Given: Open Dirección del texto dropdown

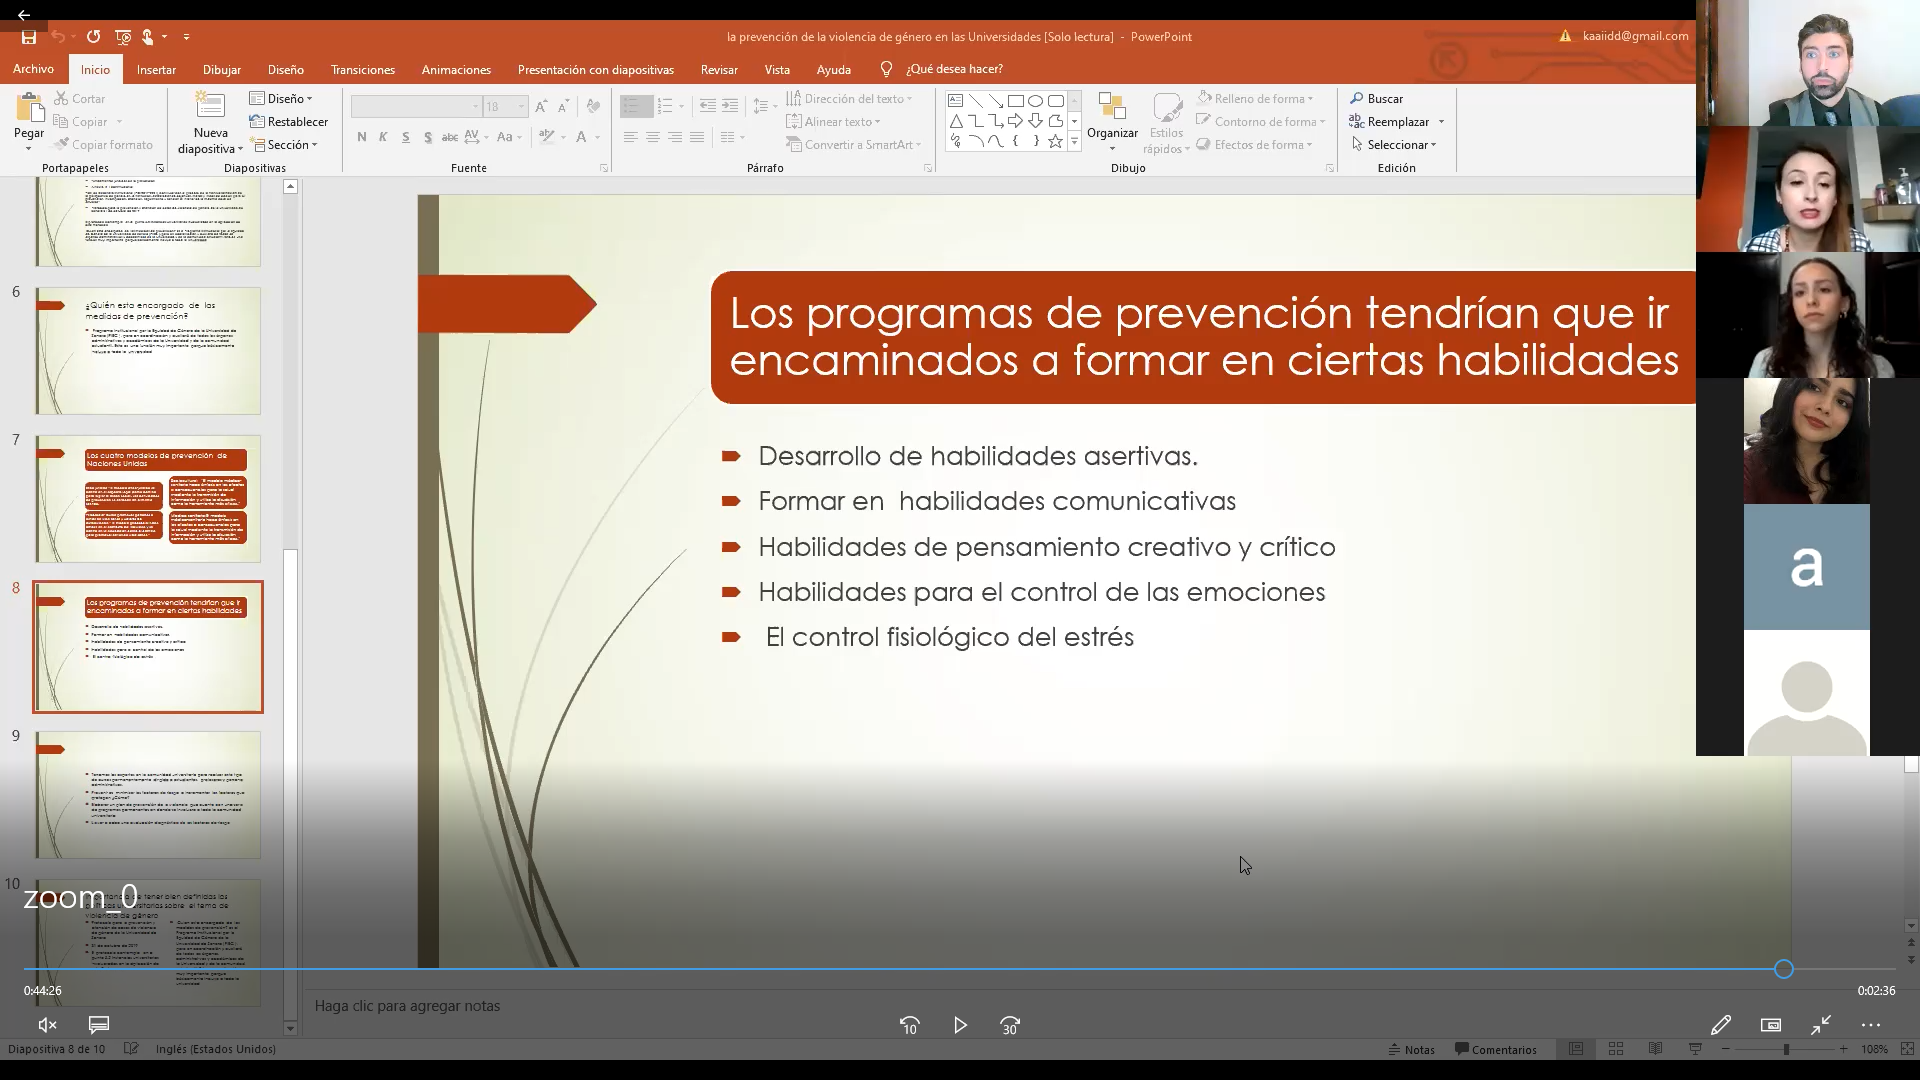Looking at the screenshot, I should [850, 99].
